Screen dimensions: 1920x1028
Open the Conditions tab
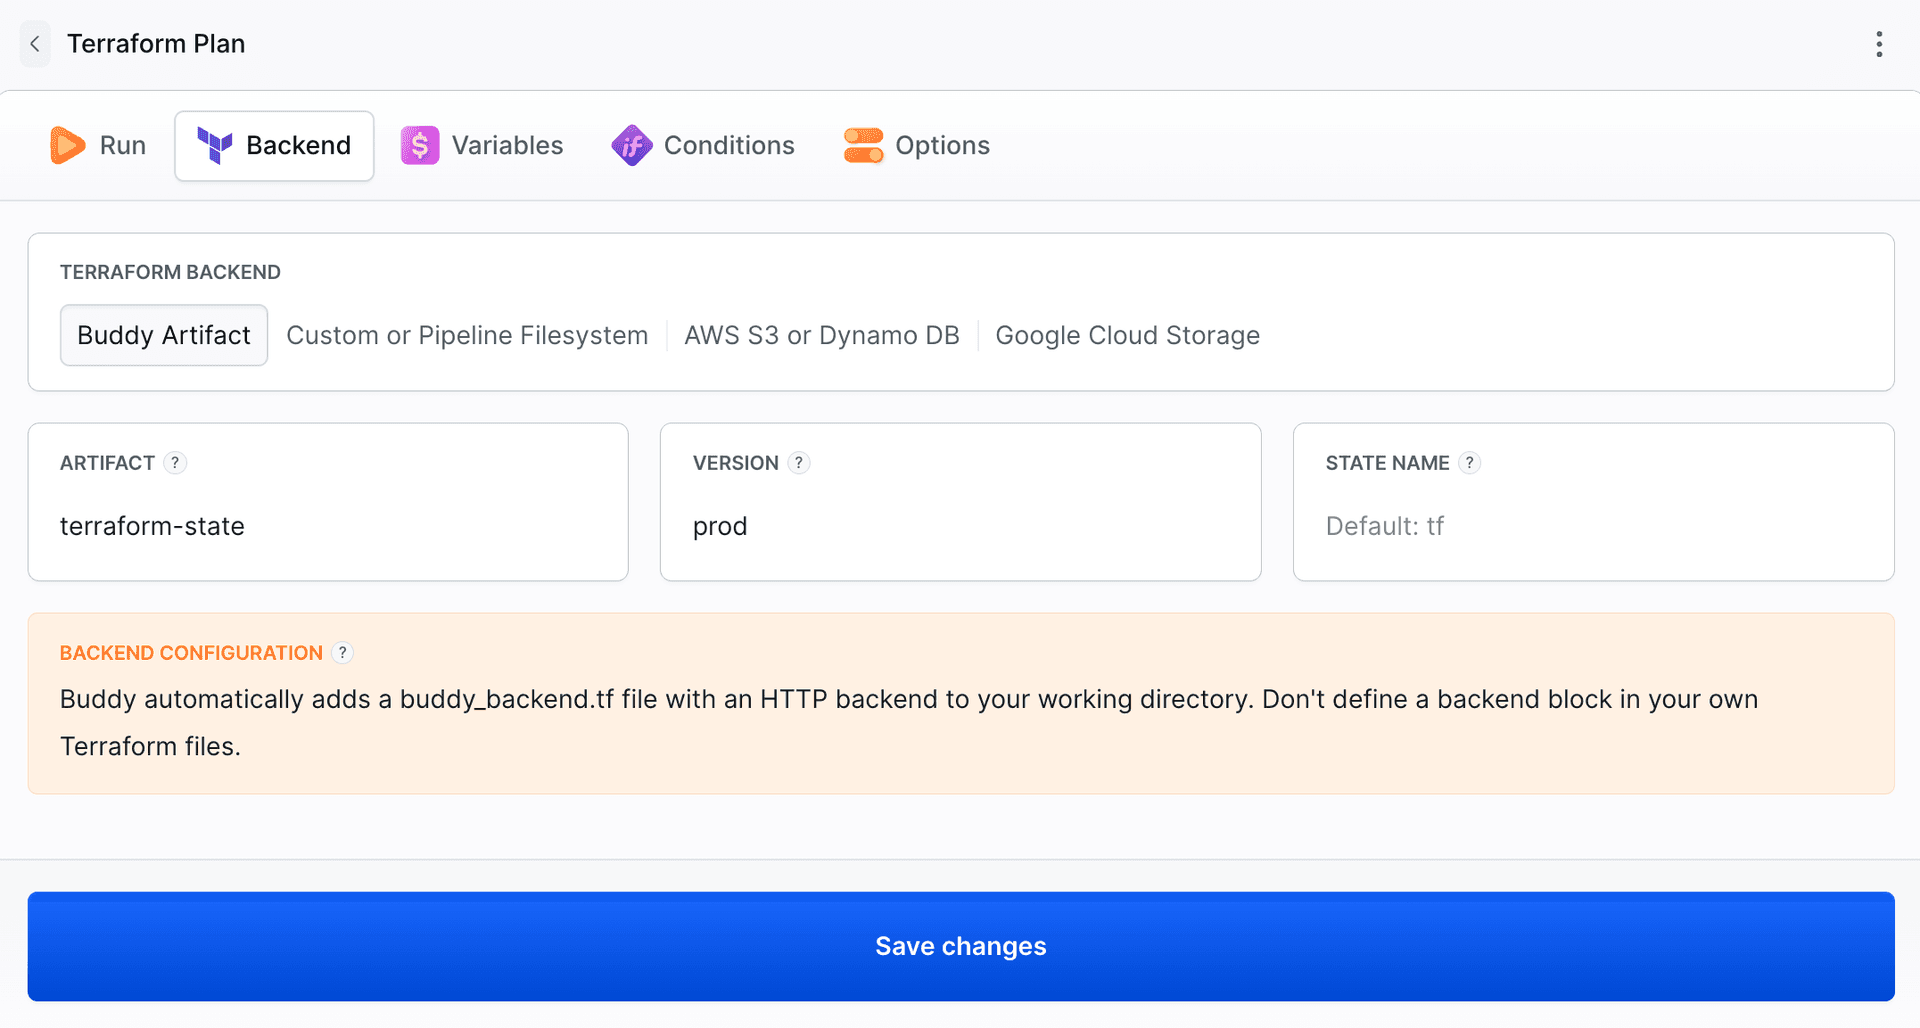click(x=703, y=146)
